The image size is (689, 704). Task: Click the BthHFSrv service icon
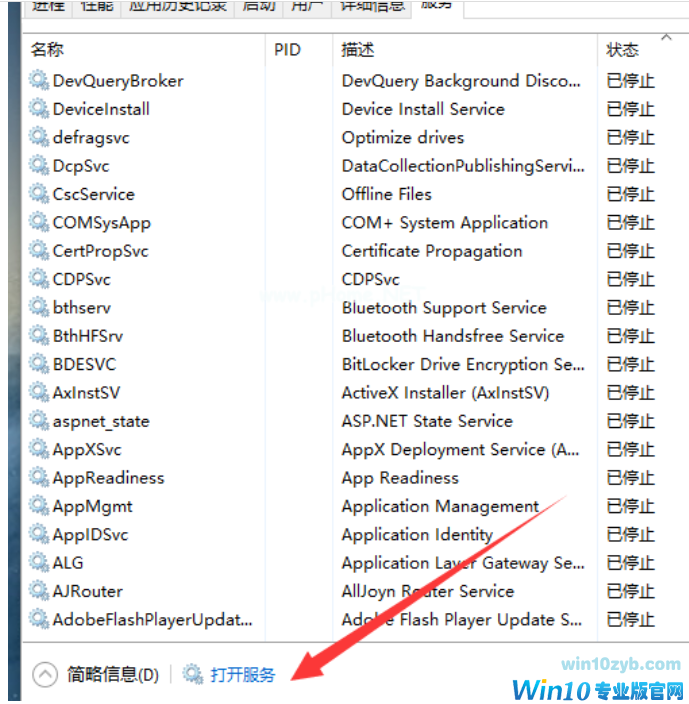[39, 336]
